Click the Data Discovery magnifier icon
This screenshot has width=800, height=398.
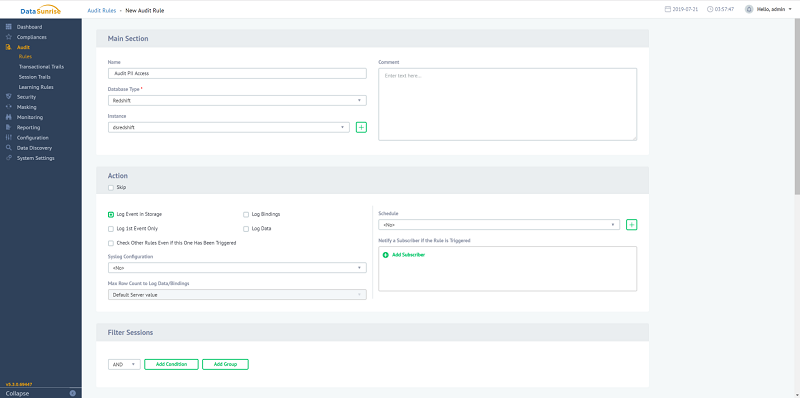[x=8, y=147]
